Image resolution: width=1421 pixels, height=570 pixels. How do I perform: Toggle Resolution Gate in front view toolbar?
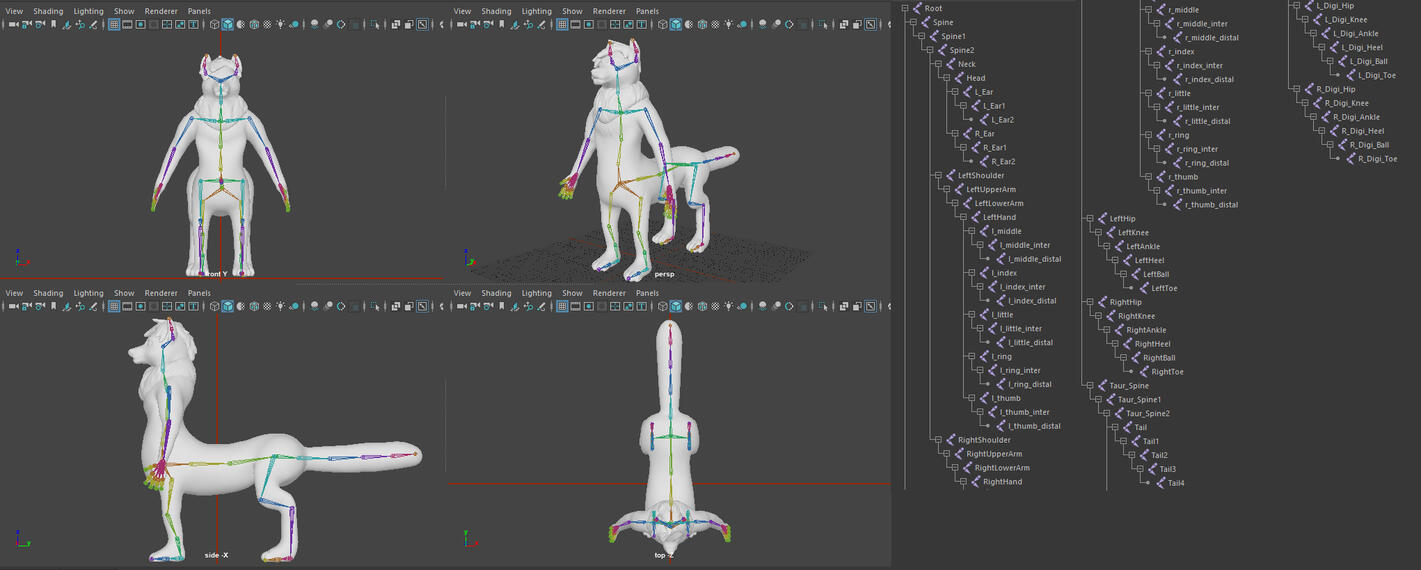(x=141, y=24)
